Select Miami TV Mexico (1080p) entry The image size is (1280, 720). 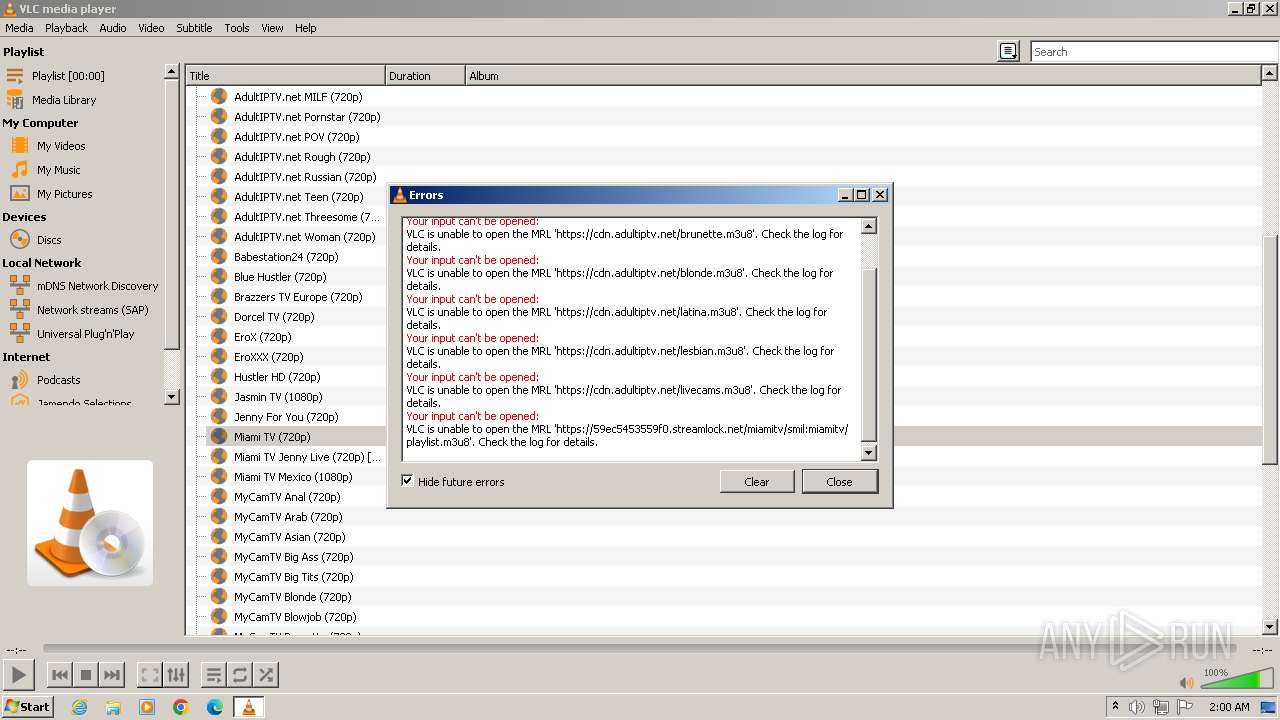pyautogui.click(x=293, y=477)
